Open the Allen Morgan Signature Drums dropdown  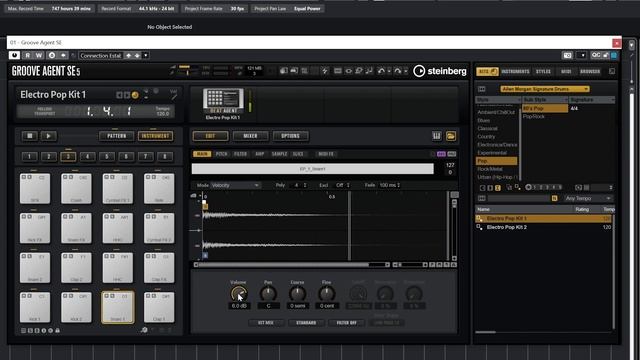(545, 89)
